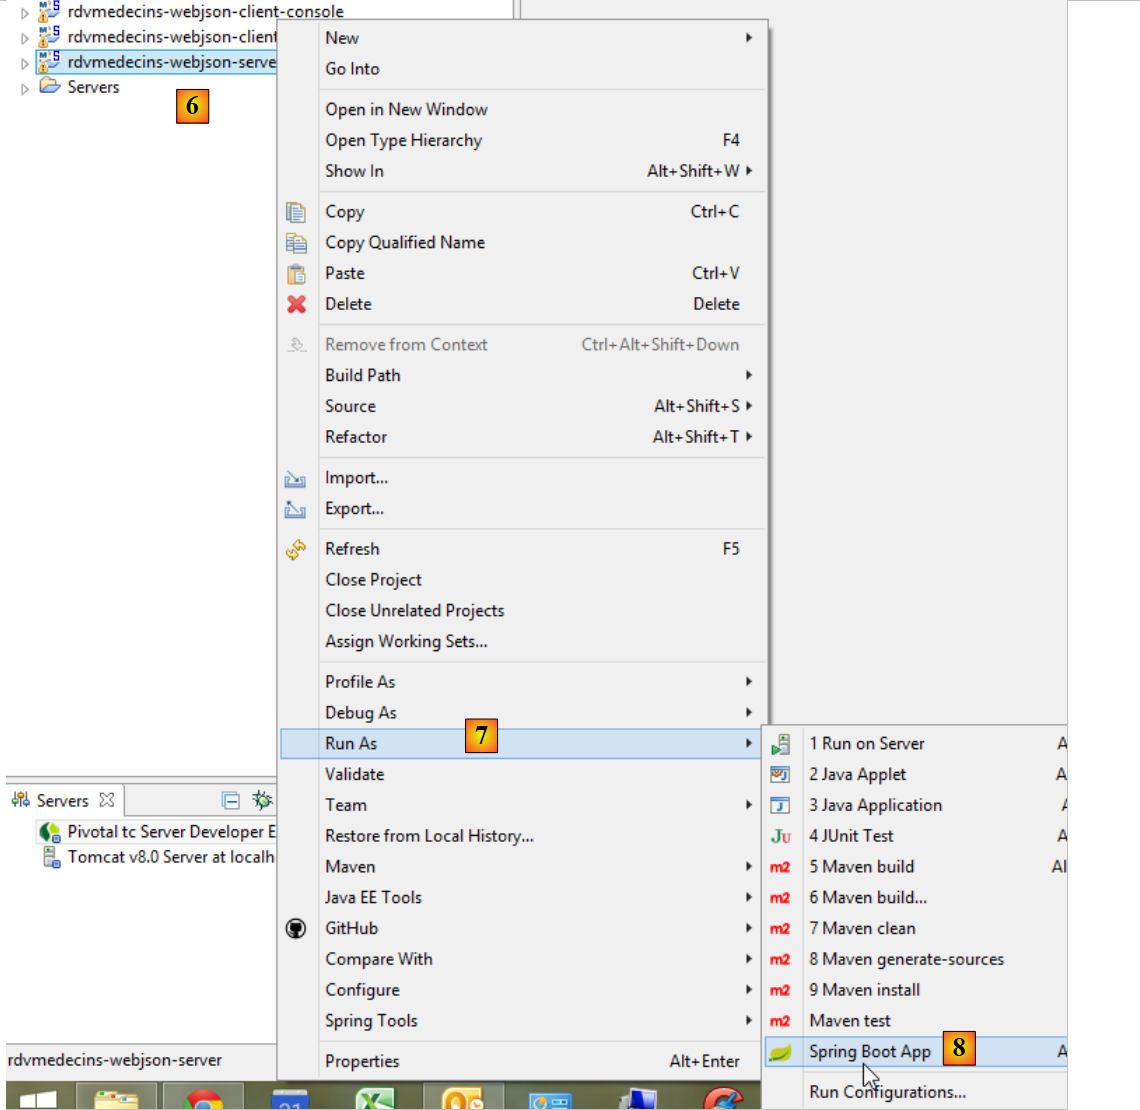Click the Spring Boot App leaf icon
The width and height of the screenshot is (1140, 1110).
coord(781,1052)
